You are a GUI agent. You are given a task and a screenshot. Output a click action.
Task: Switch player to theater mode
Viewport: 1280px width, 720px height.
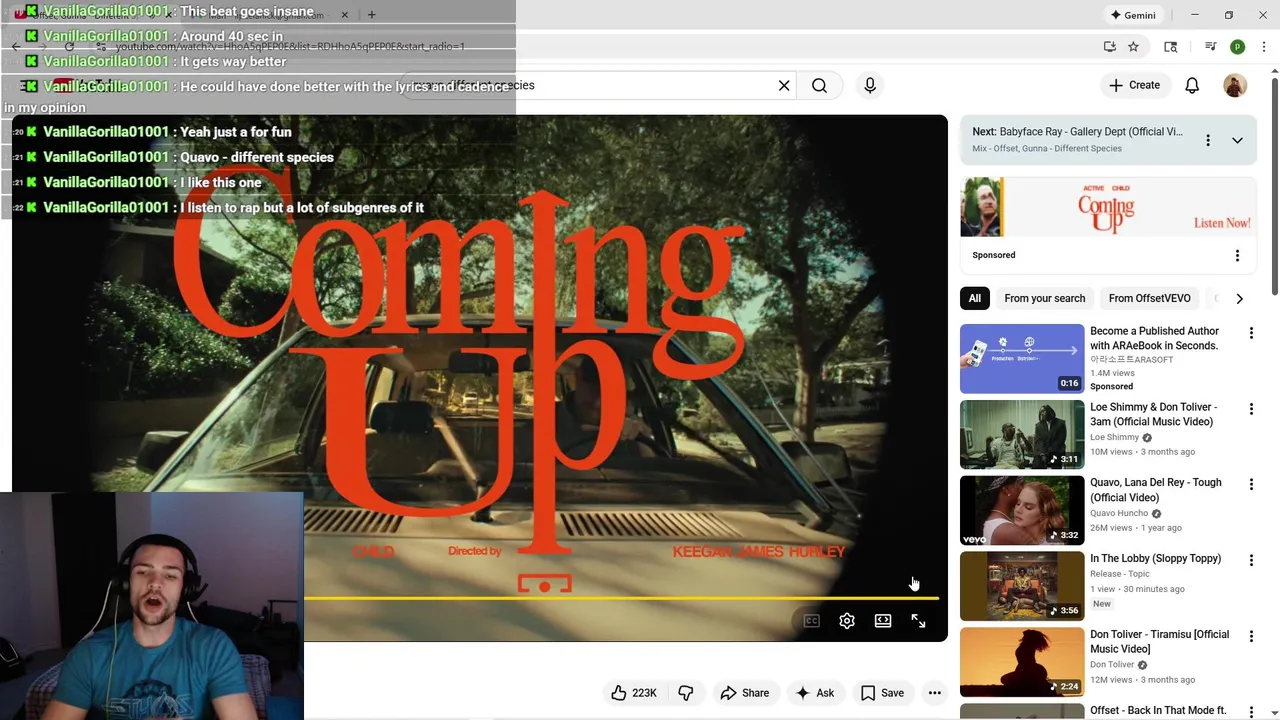pyautogui.click(x=883, y=621)
